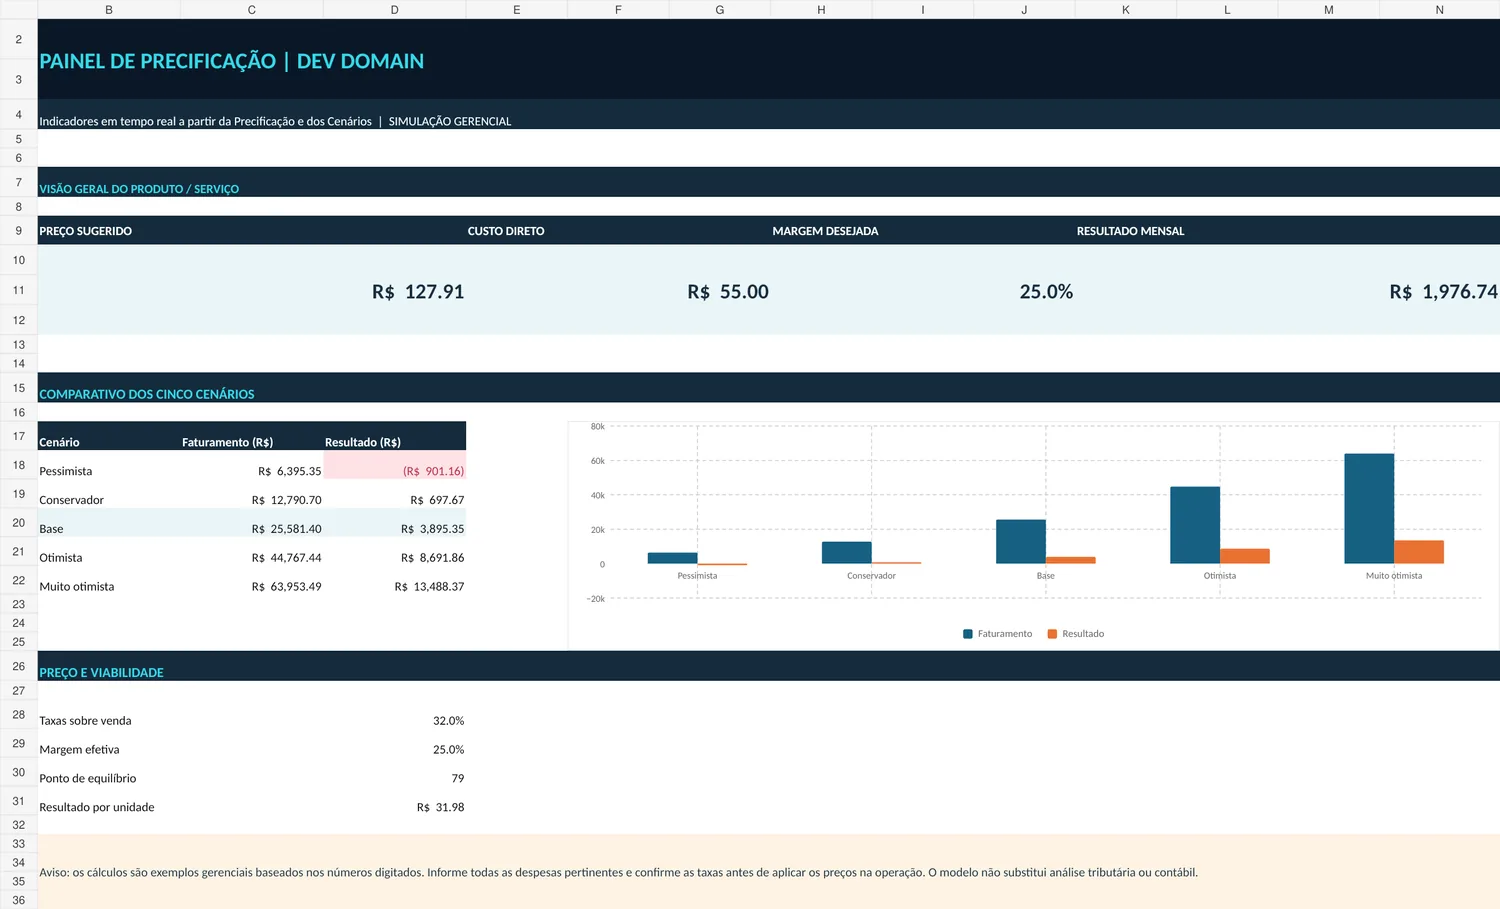Click COMPARATIVO DOS CINCO CENÁRIOS heading

147,394
